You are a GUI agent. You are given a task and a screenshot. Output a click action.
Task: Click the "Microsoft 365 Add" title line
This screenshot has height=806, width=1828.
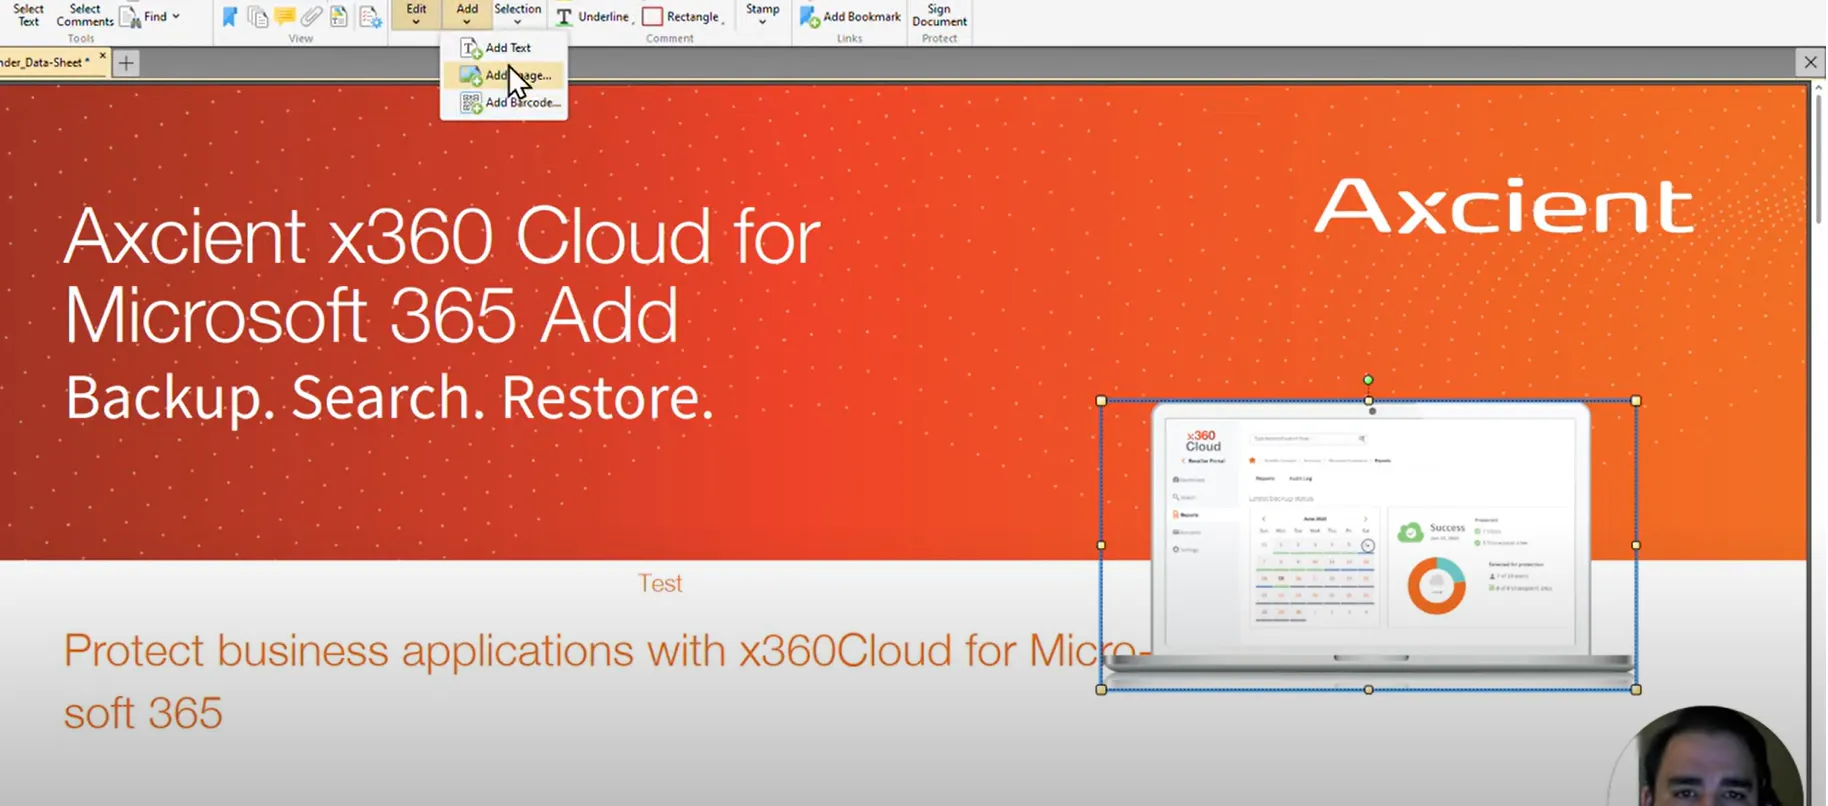click(371, 316)
